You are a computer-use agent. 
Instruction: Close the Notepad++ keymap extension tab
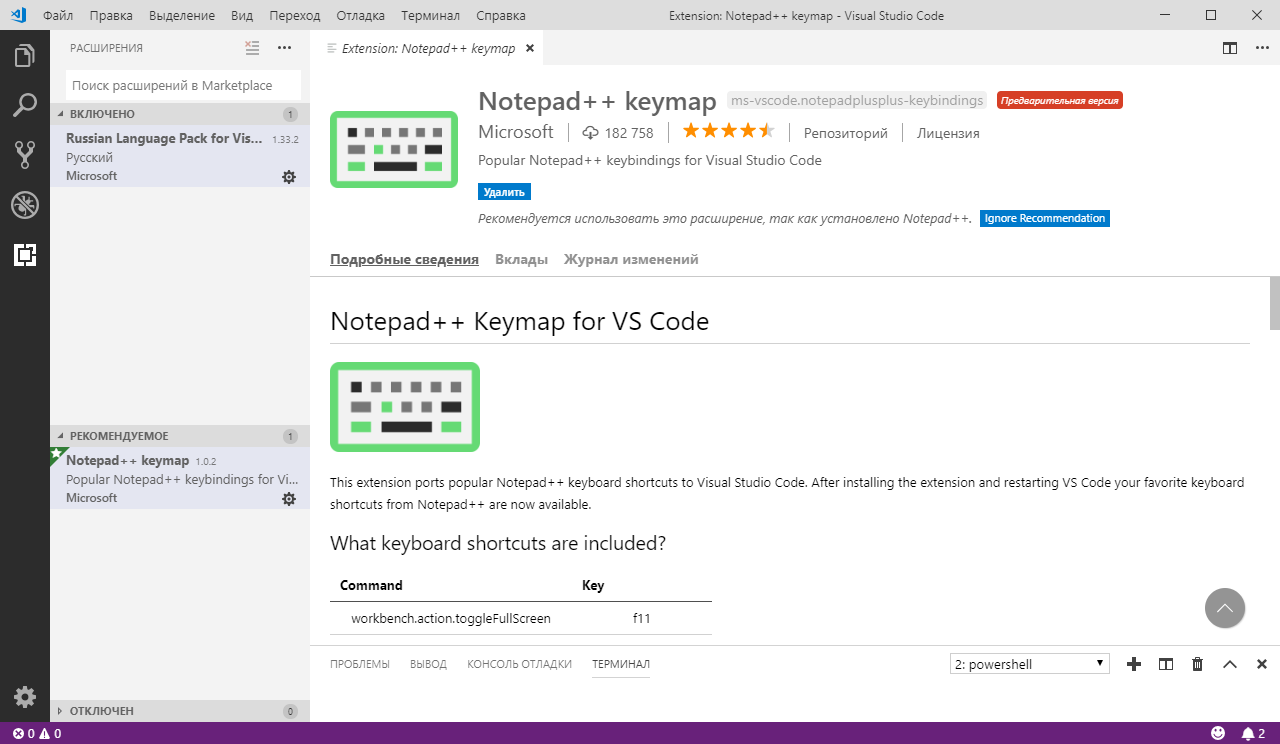coord(530,48)
